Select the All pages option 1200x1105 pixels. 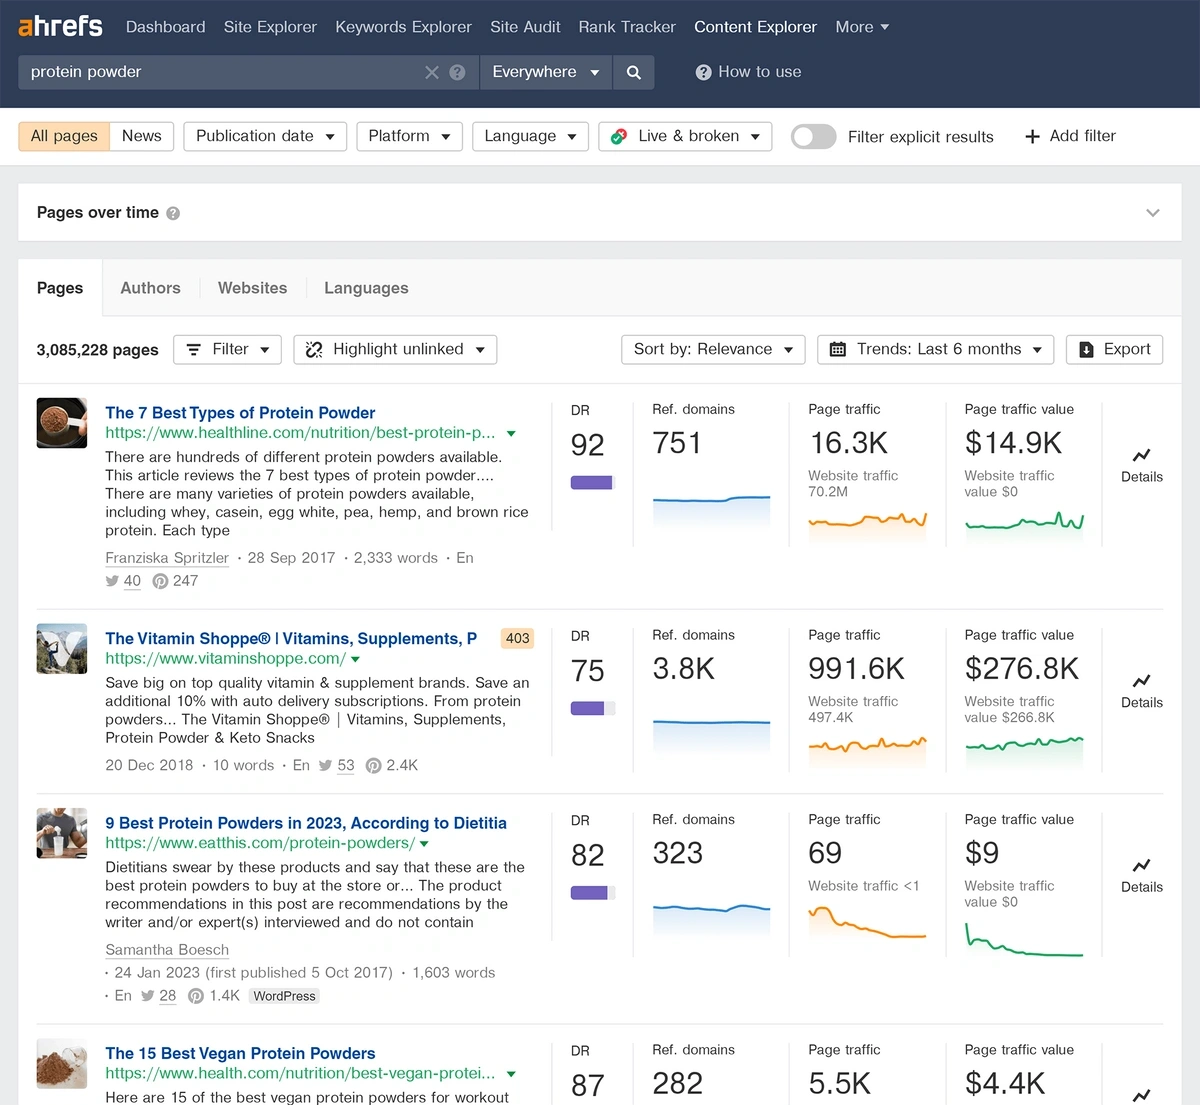64,136
